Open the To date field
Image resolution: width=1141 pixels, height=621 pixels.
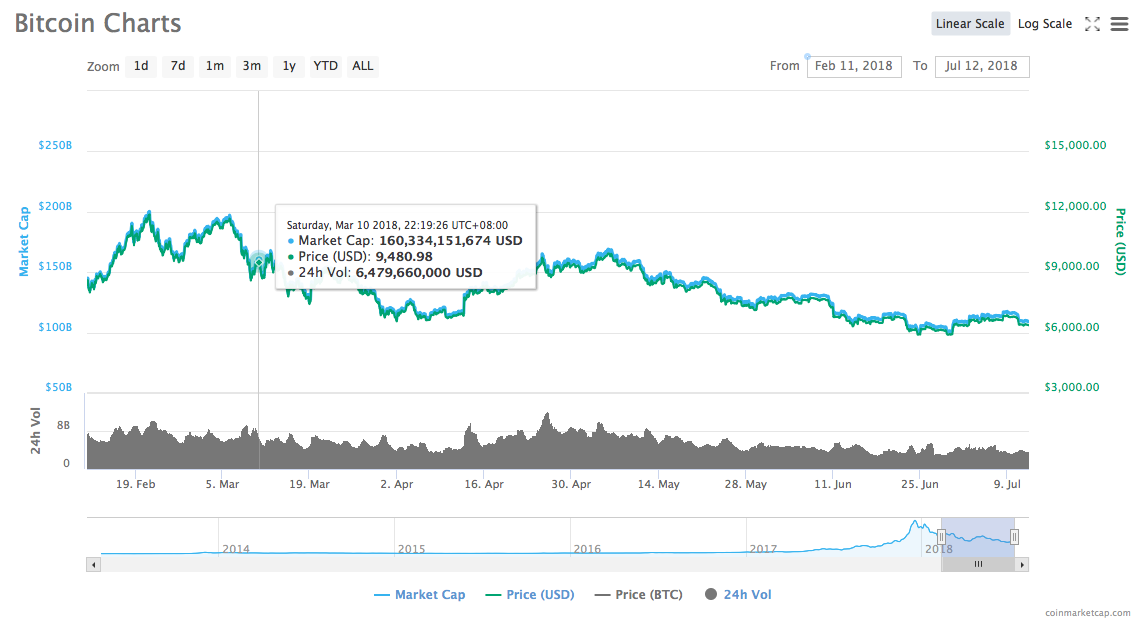982,66
